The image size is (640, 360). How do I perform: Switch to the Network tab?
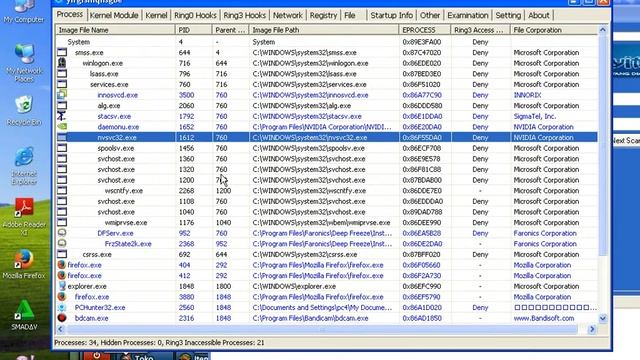tap(288, 16)
